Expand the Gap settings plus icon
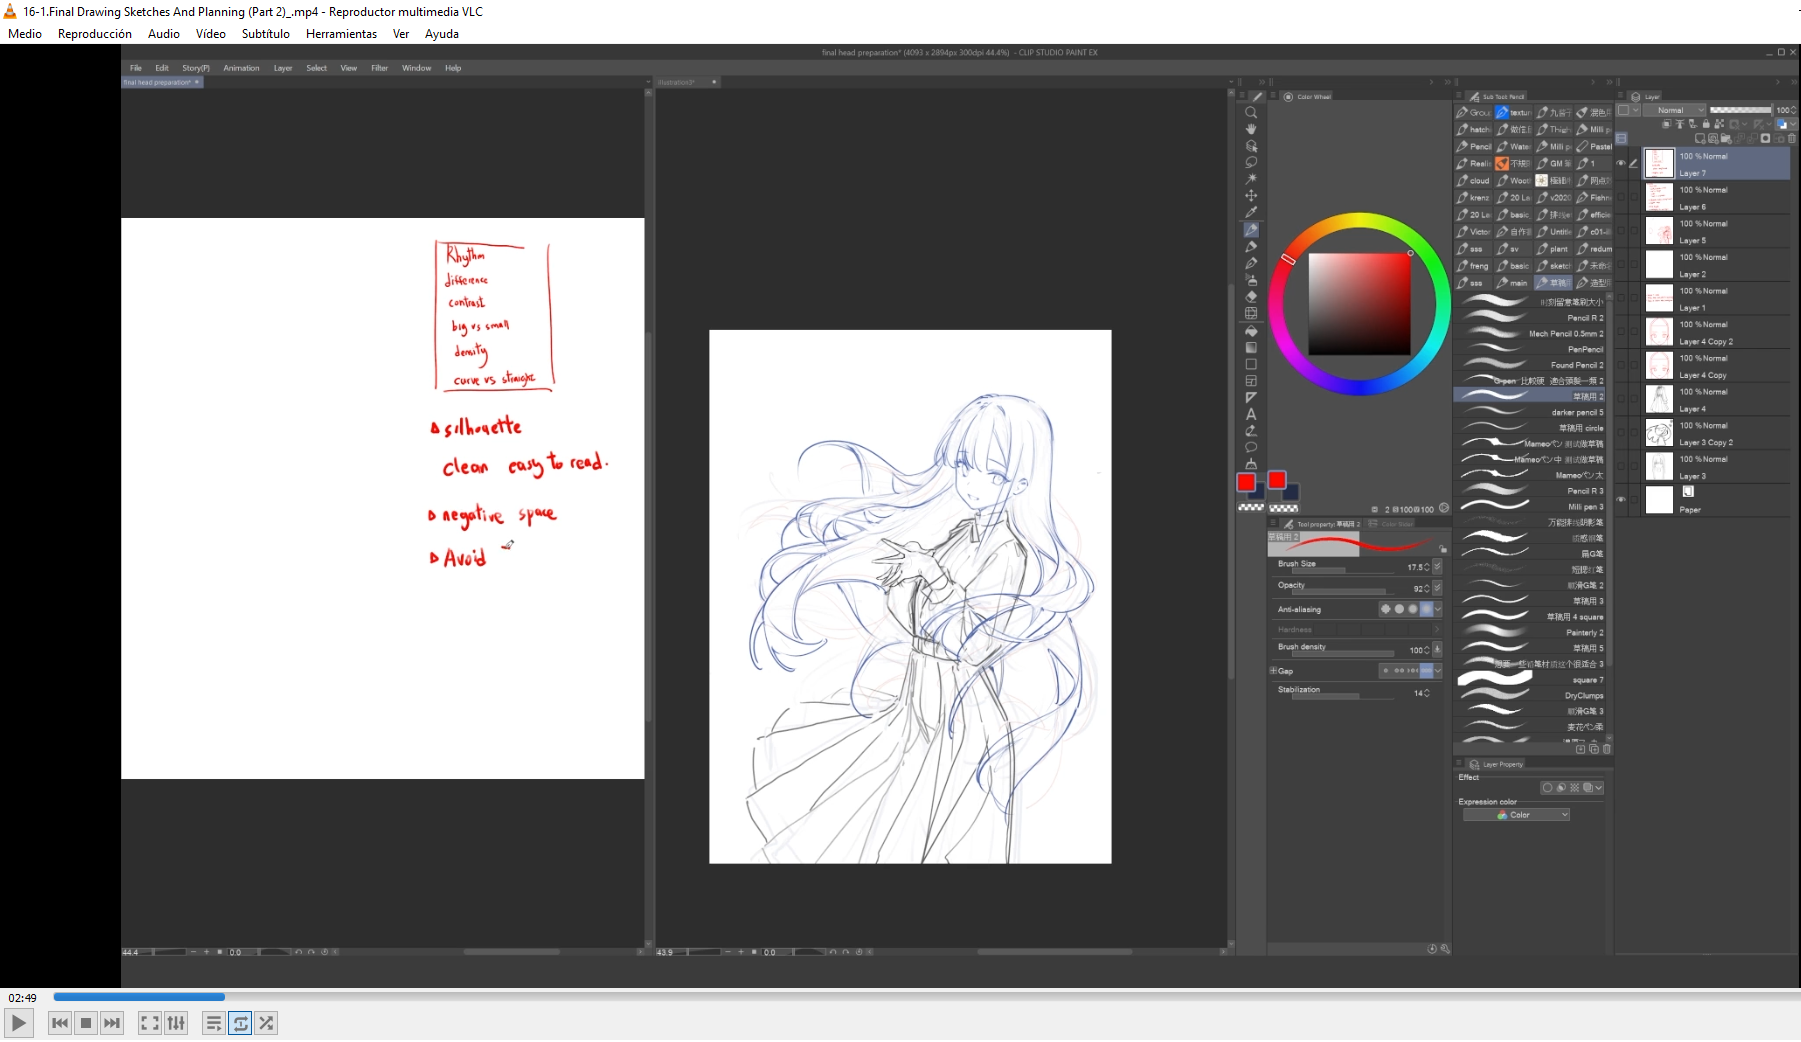This screenshot has width=1801, height=1042. pos(1273,671)
